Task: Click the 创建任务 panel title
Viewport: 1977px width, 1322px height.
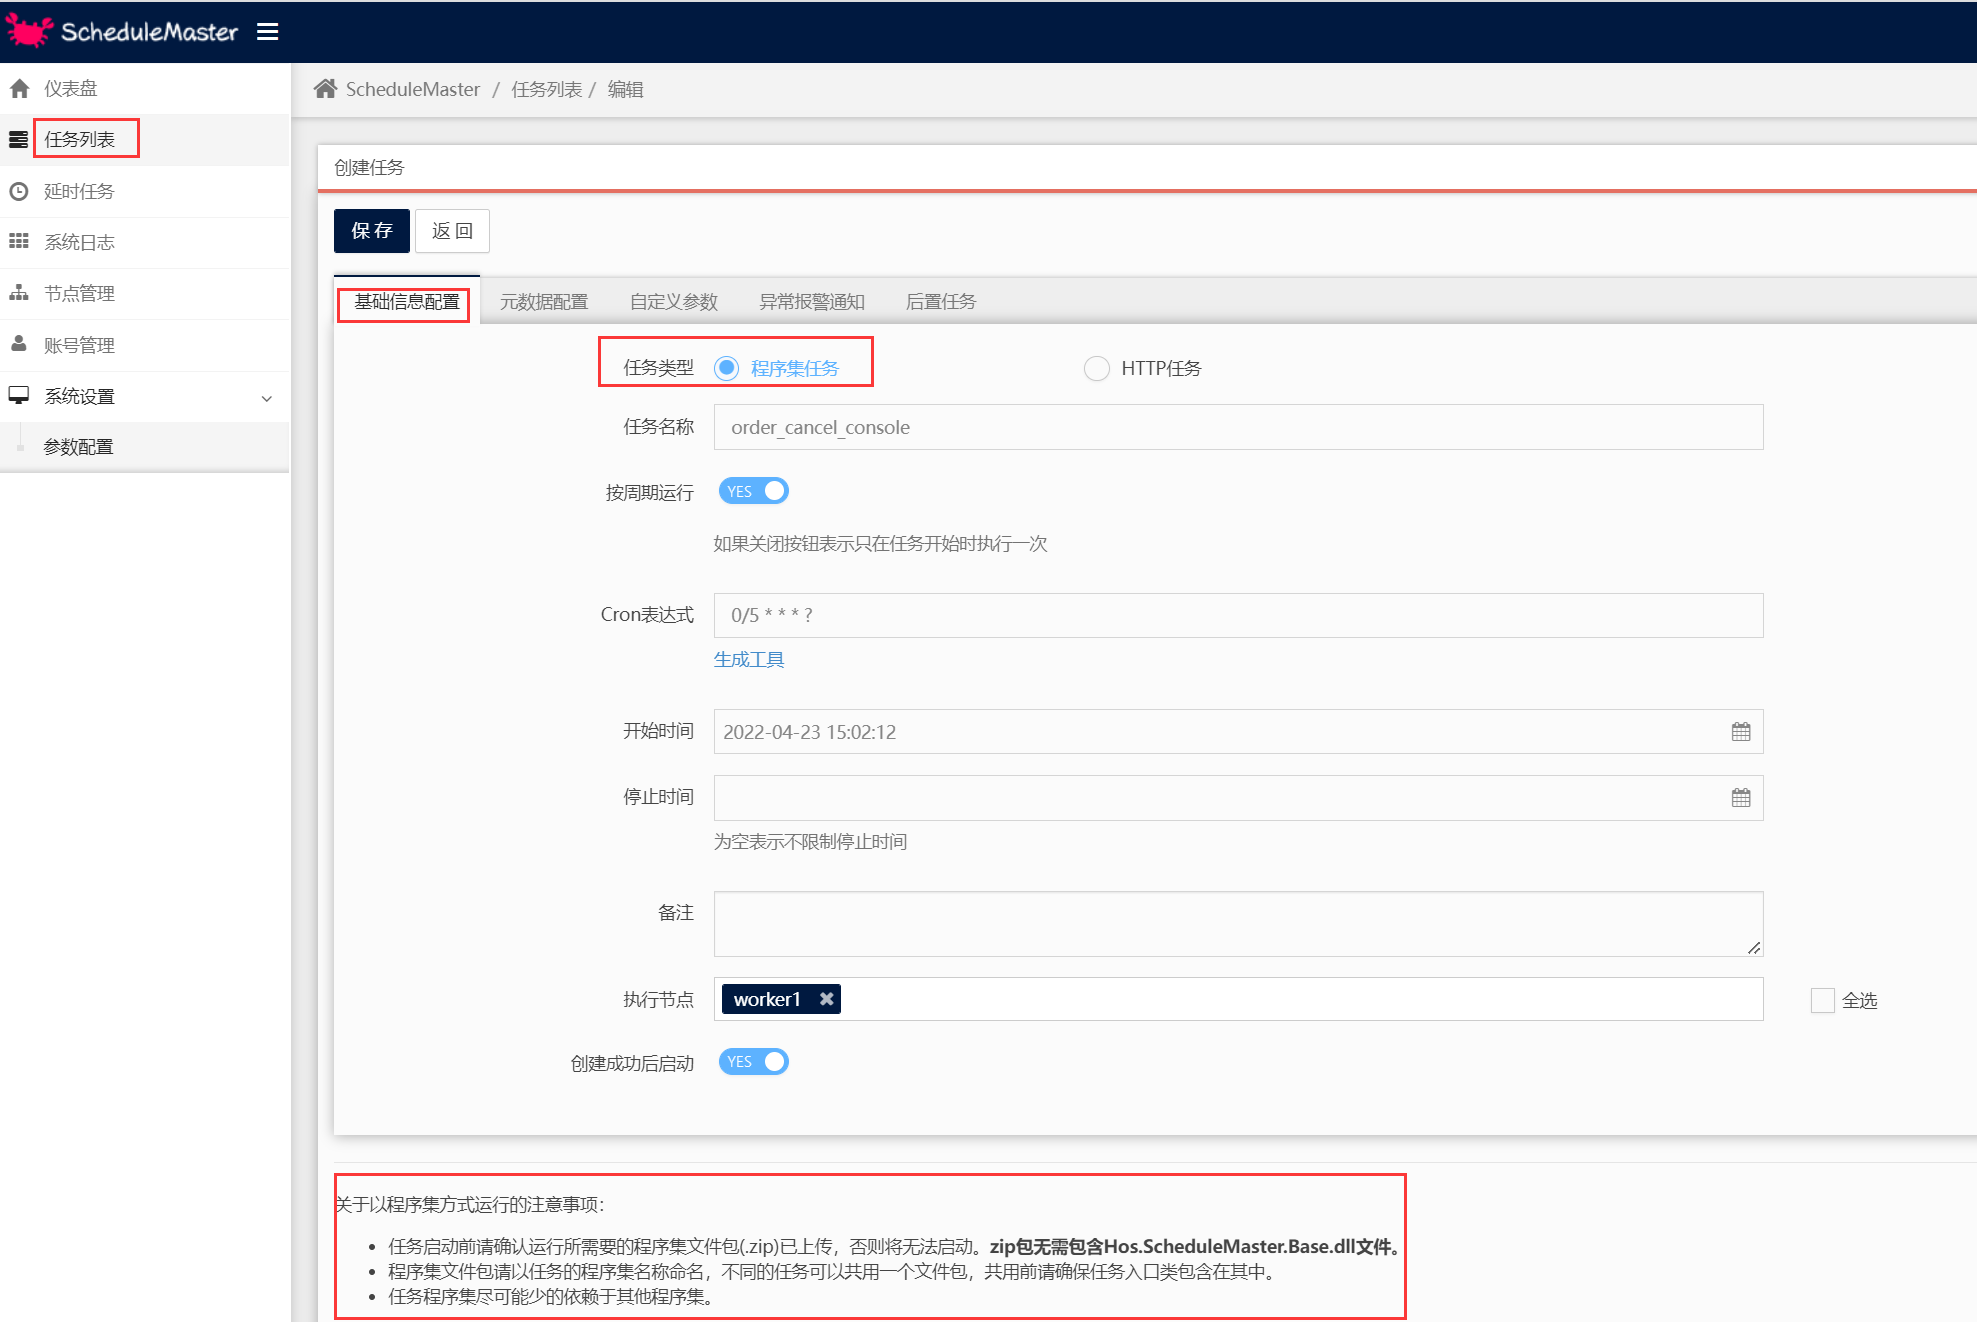Action: point(369,167)
